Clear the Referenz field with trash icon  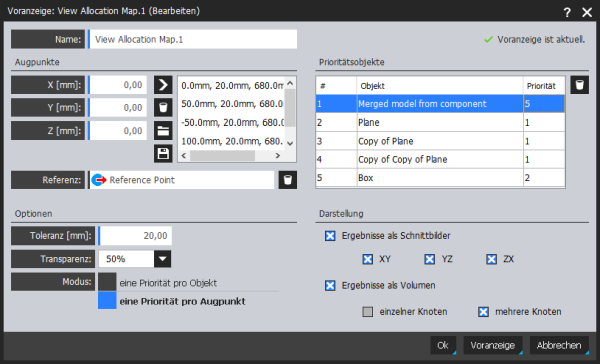[288, 180]
